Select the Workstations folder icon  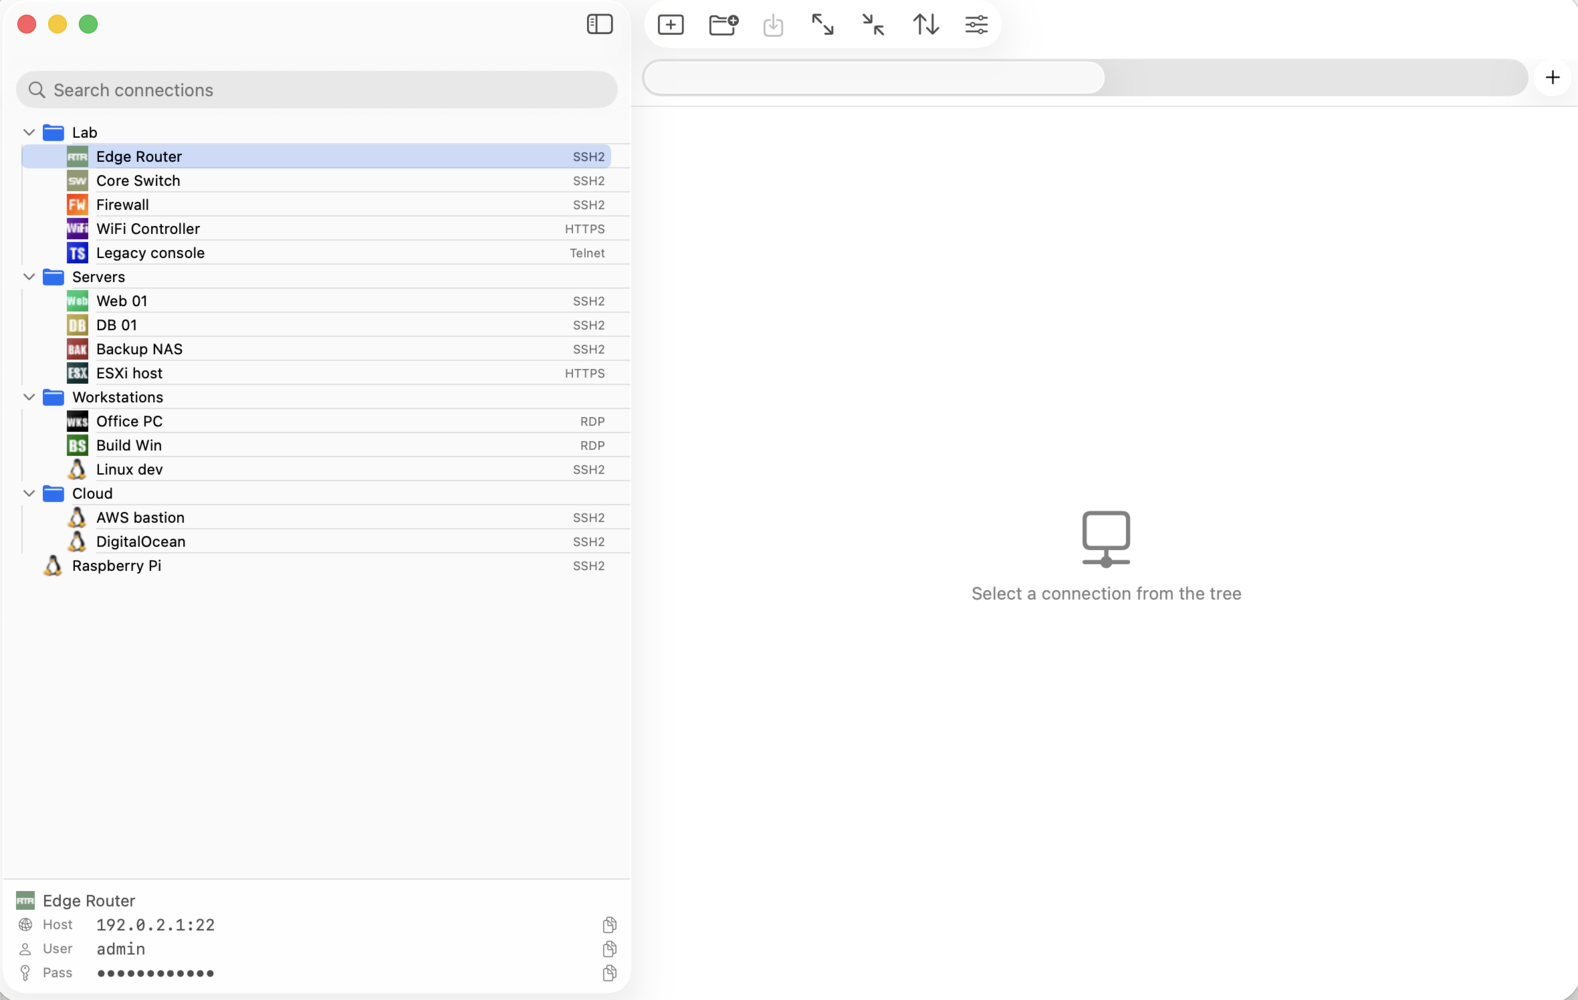pos(54,397)
